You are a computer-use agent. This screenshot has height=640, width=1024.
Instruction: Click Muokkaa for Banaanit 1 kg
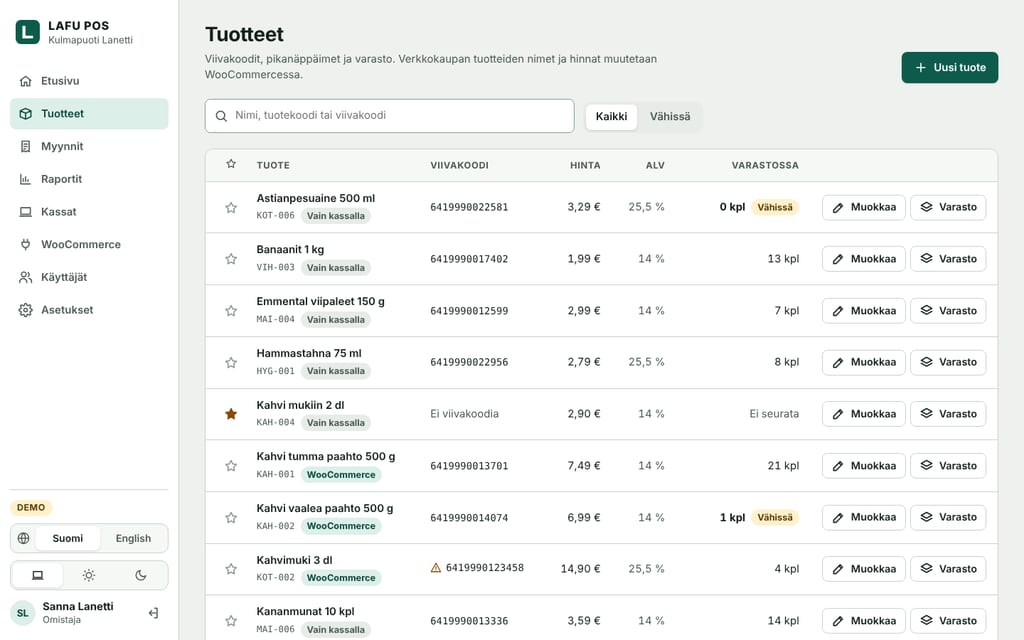click(863, 259)
